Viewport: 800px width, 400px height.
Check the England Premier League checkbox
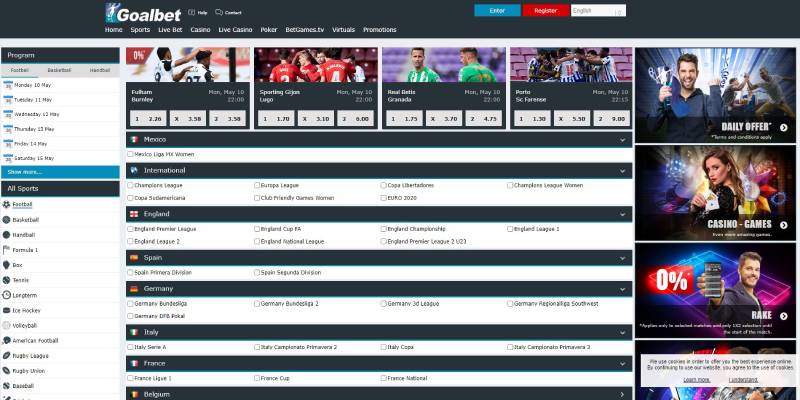[130, 229]
